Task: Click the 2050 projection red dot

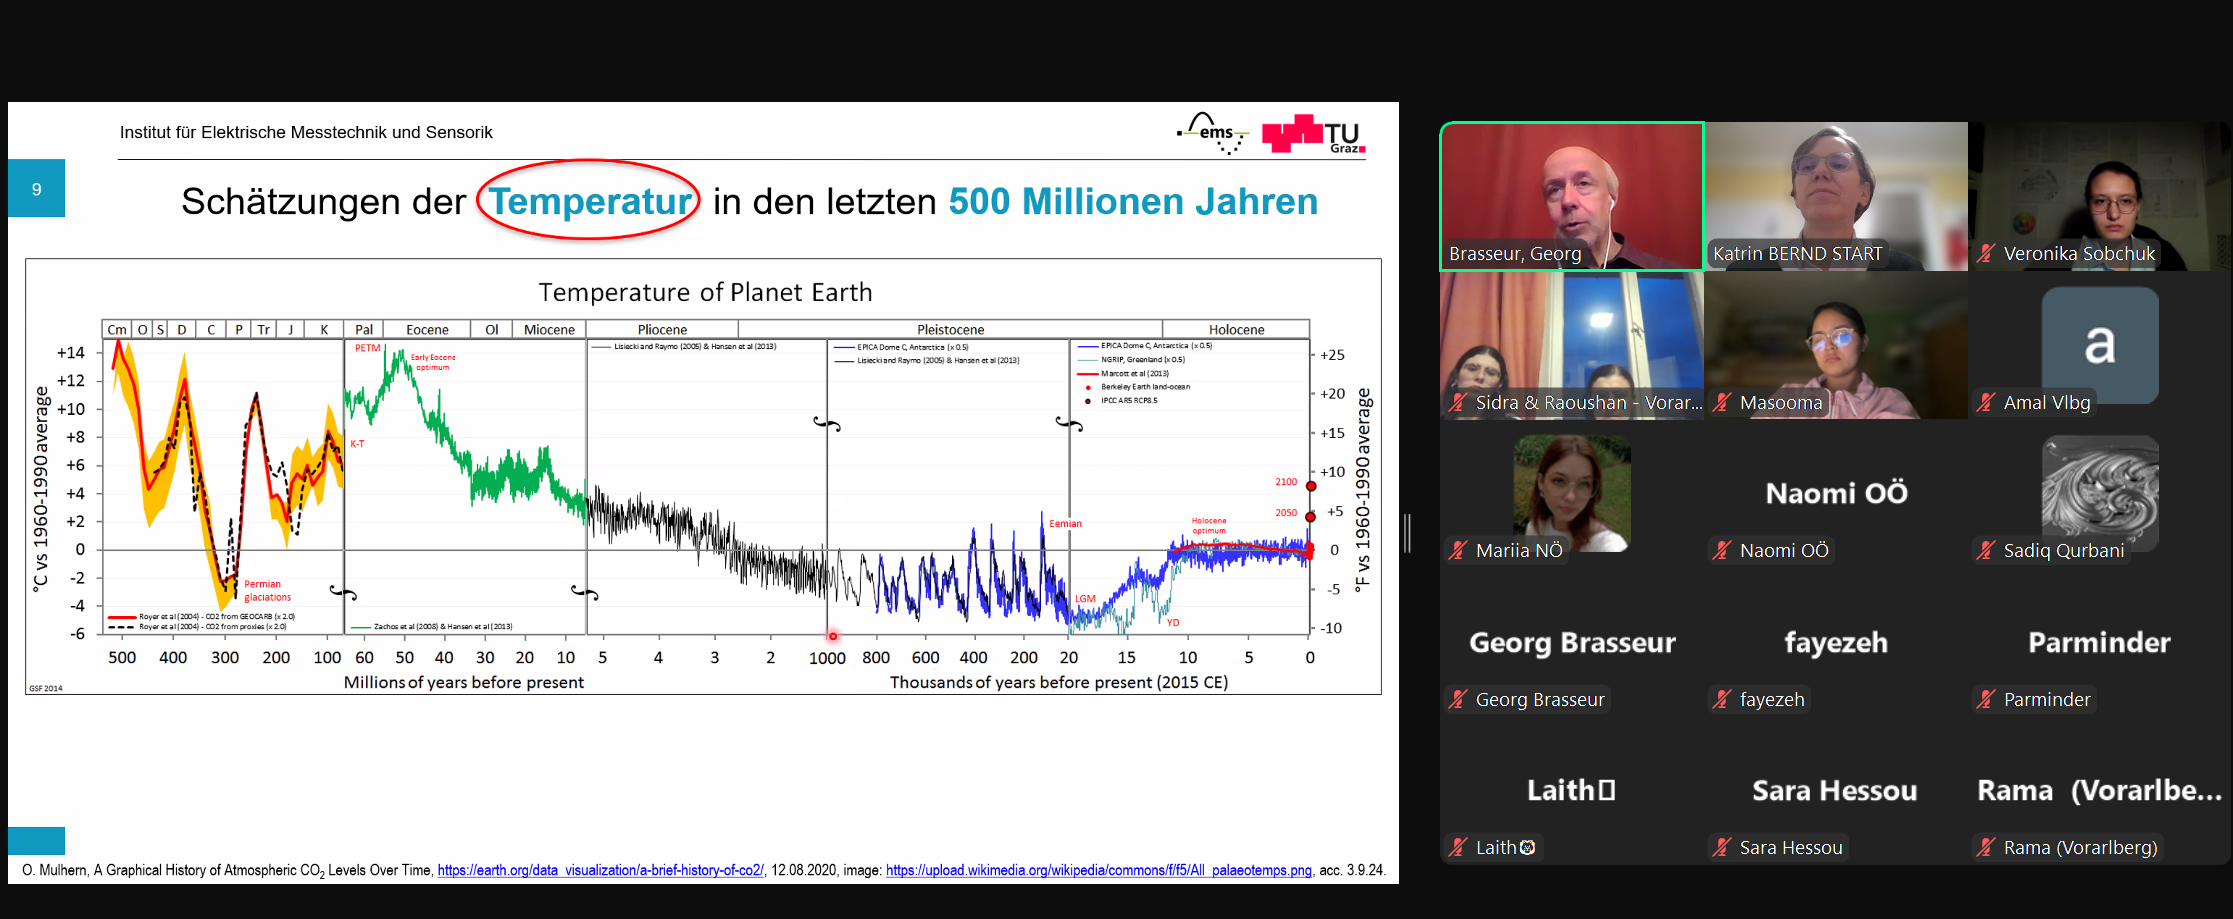Action: click(1311, 517)
